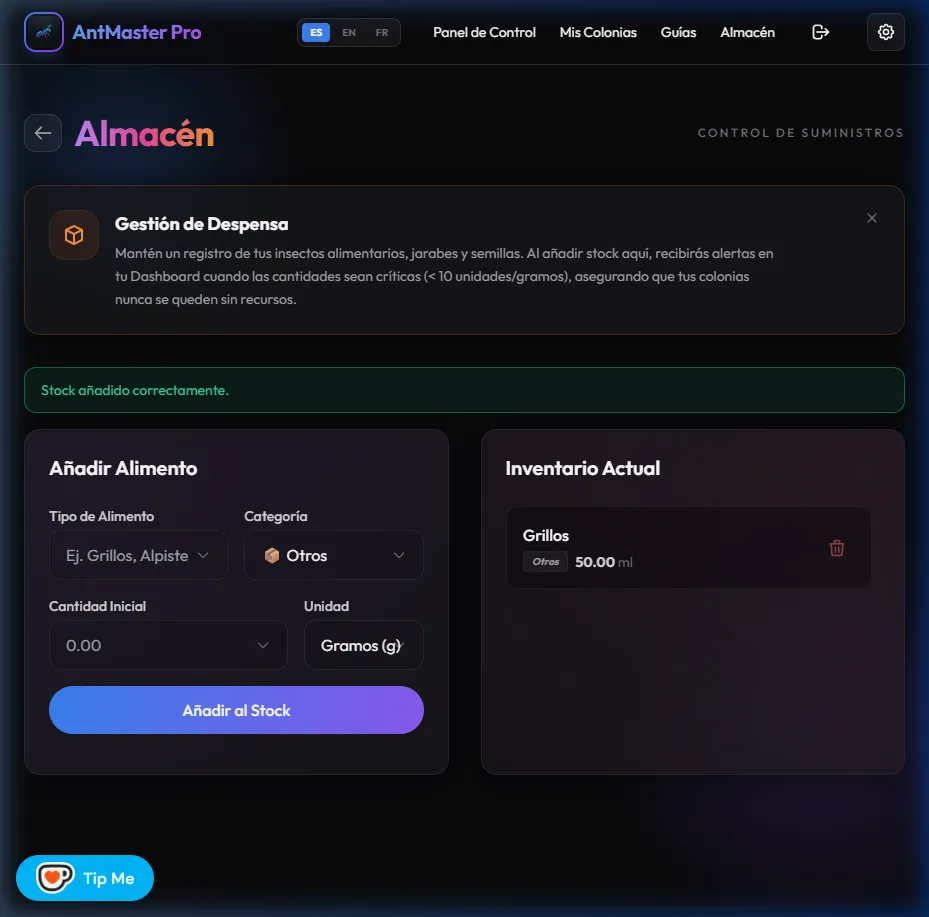
Task: Switch language to EN
Action: pos(349,33)
